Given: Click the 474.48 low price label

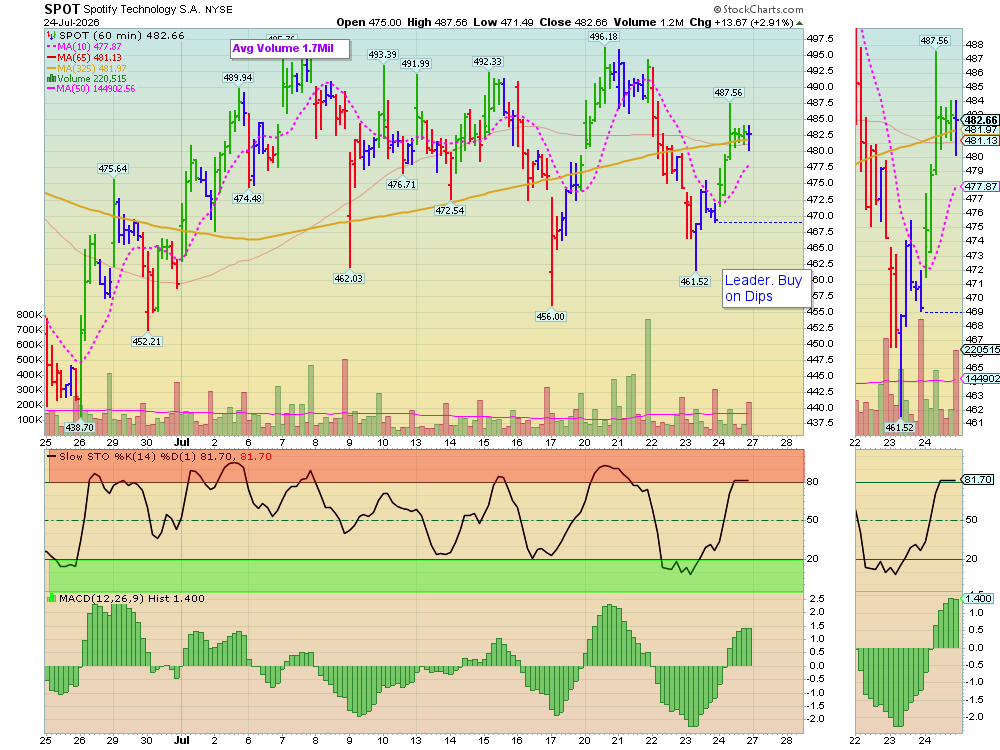Looking at the screenshot, I should [247, 198].
